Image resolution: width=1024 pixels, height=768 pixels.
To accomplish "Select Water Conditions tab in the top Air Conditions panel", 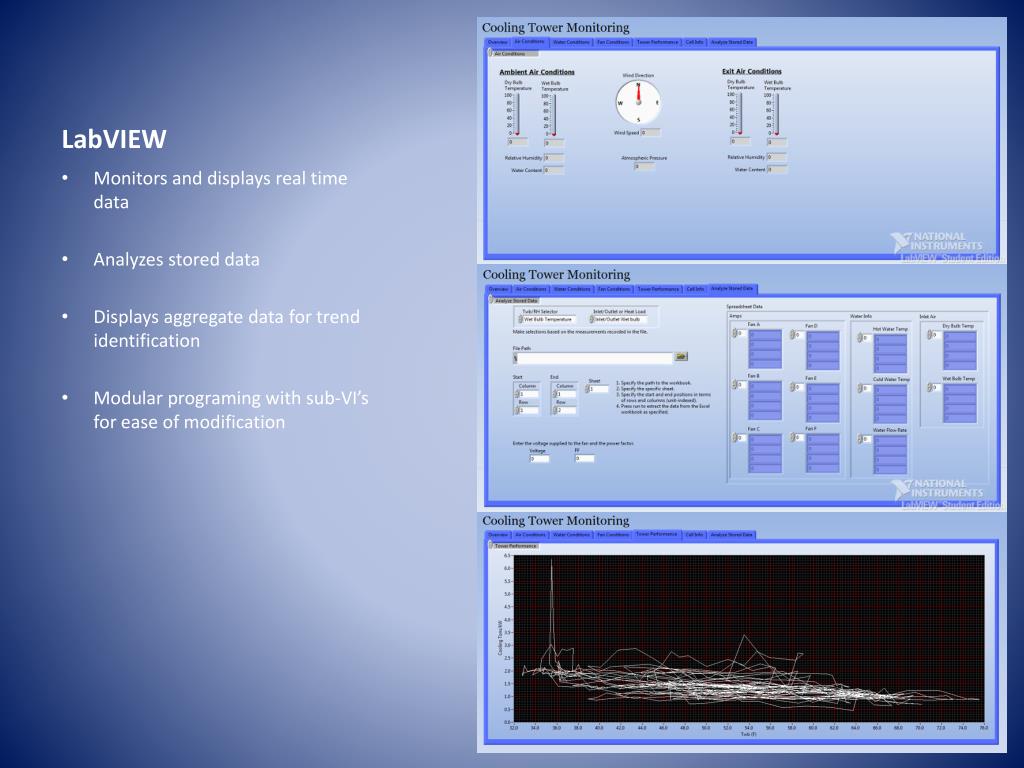I will (571, 42).
